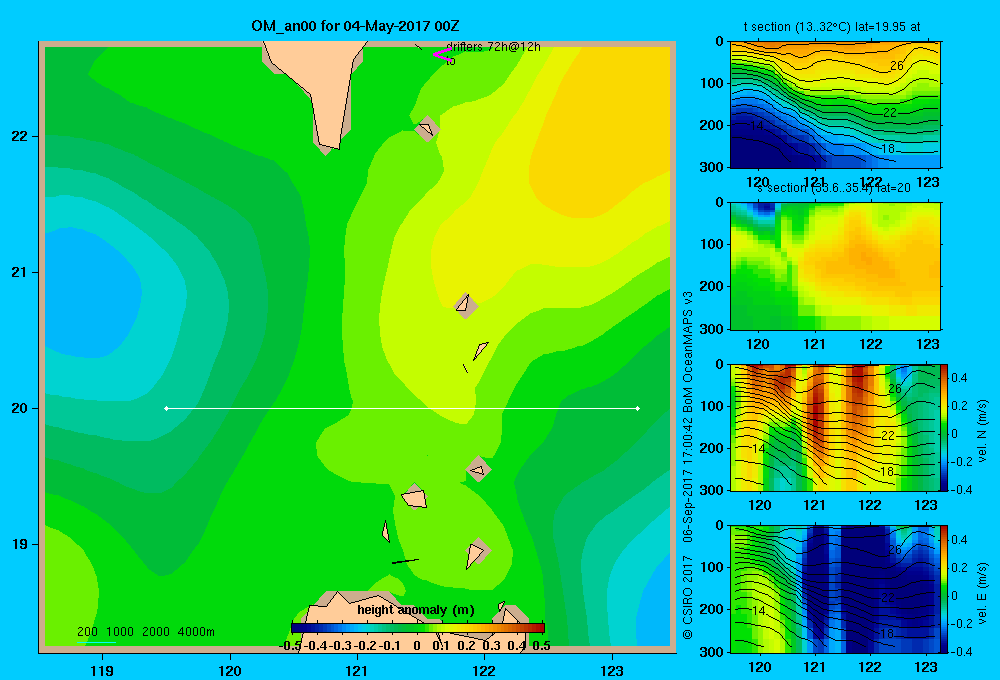
Task: Click the "vel. N (m/s)" axis label
Action: click(x=982, y=431)
